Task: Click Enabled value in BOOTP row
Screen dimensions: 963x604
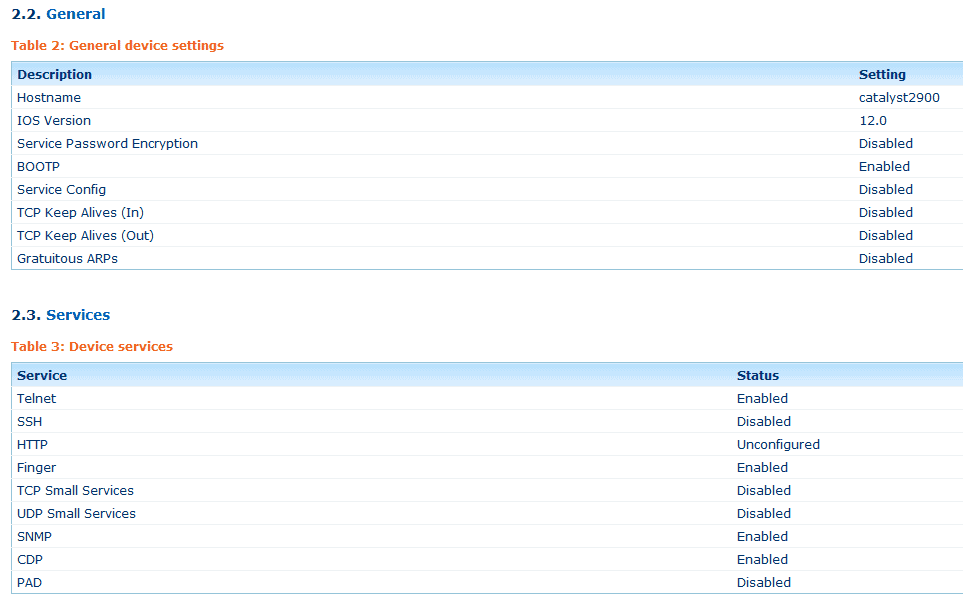Action: click(x=884, y=167)
